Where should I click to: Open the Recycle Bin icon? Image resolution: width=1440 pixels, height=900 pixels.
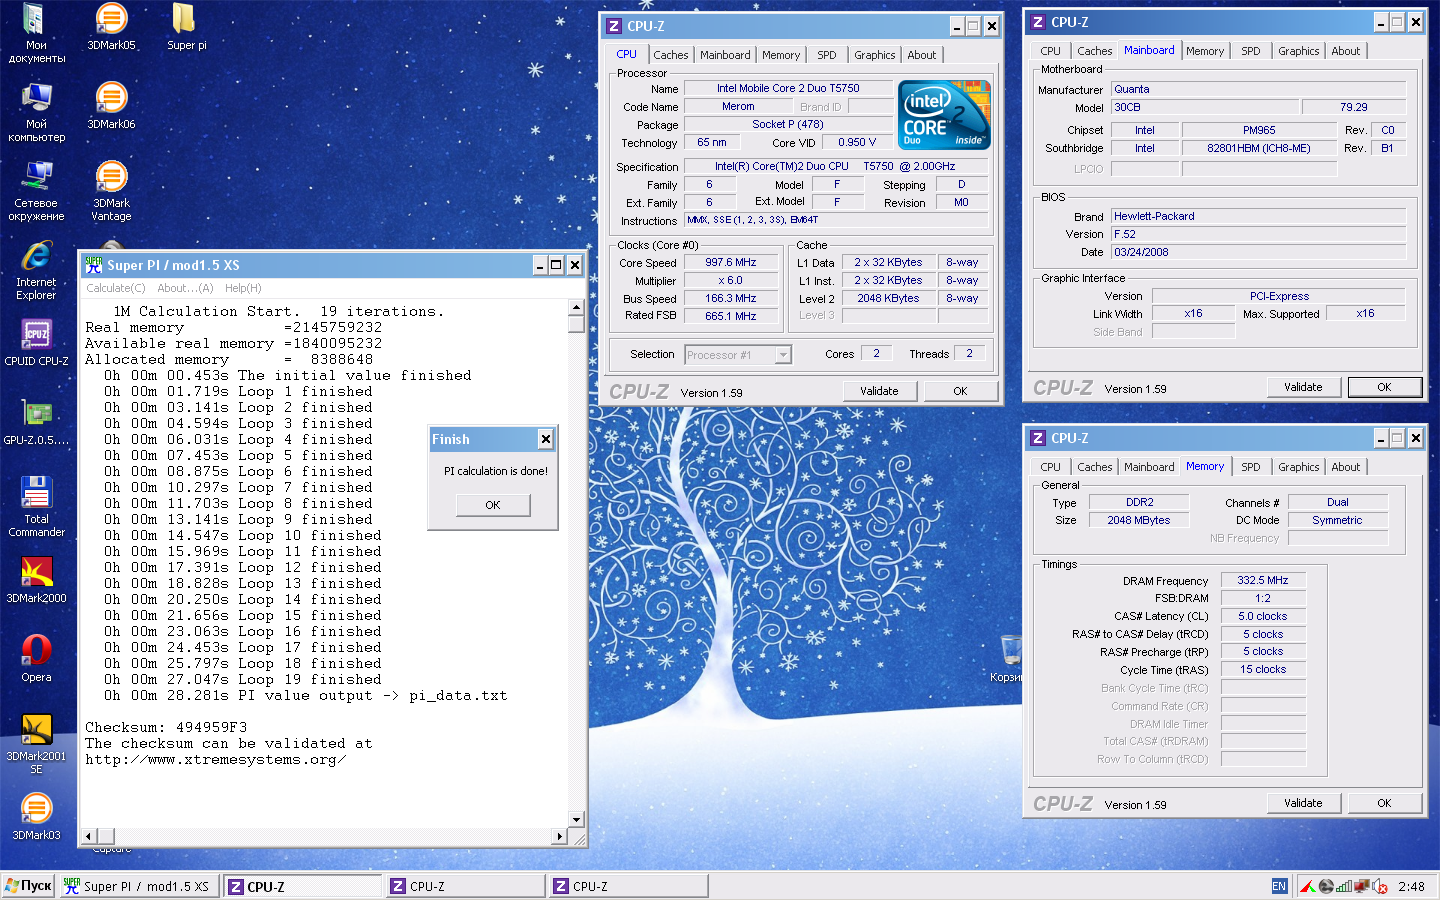click(x=1009, y=659)
